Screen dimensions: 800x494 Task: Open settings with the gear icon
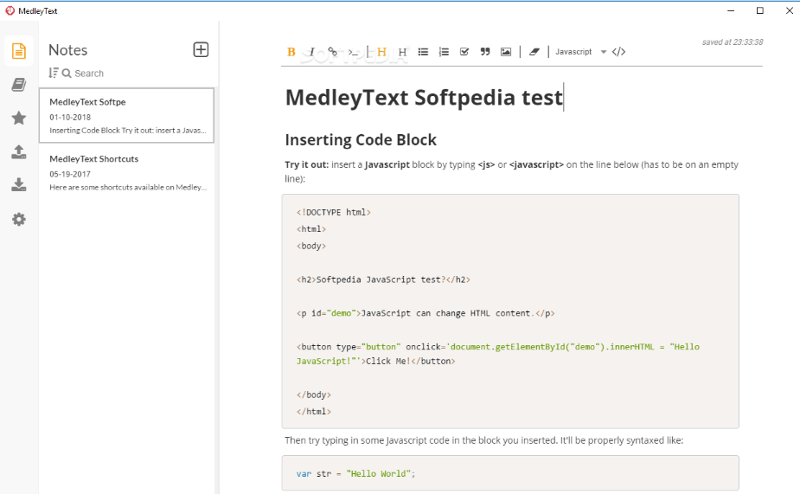pyautogui.click(x=19, y=219)
